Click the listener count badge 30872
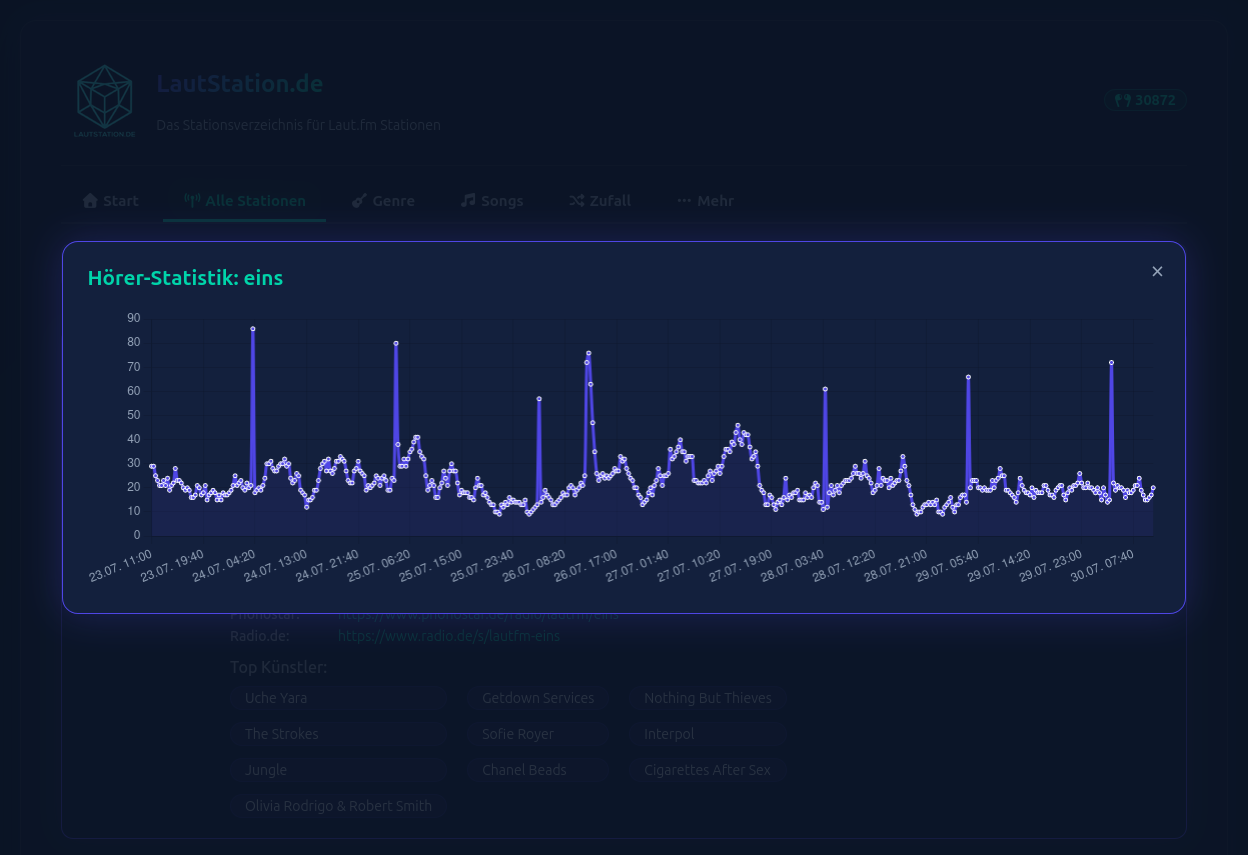Viewport: 1248px width, 855px height. pyautogui.click(x=1146, y=100)
